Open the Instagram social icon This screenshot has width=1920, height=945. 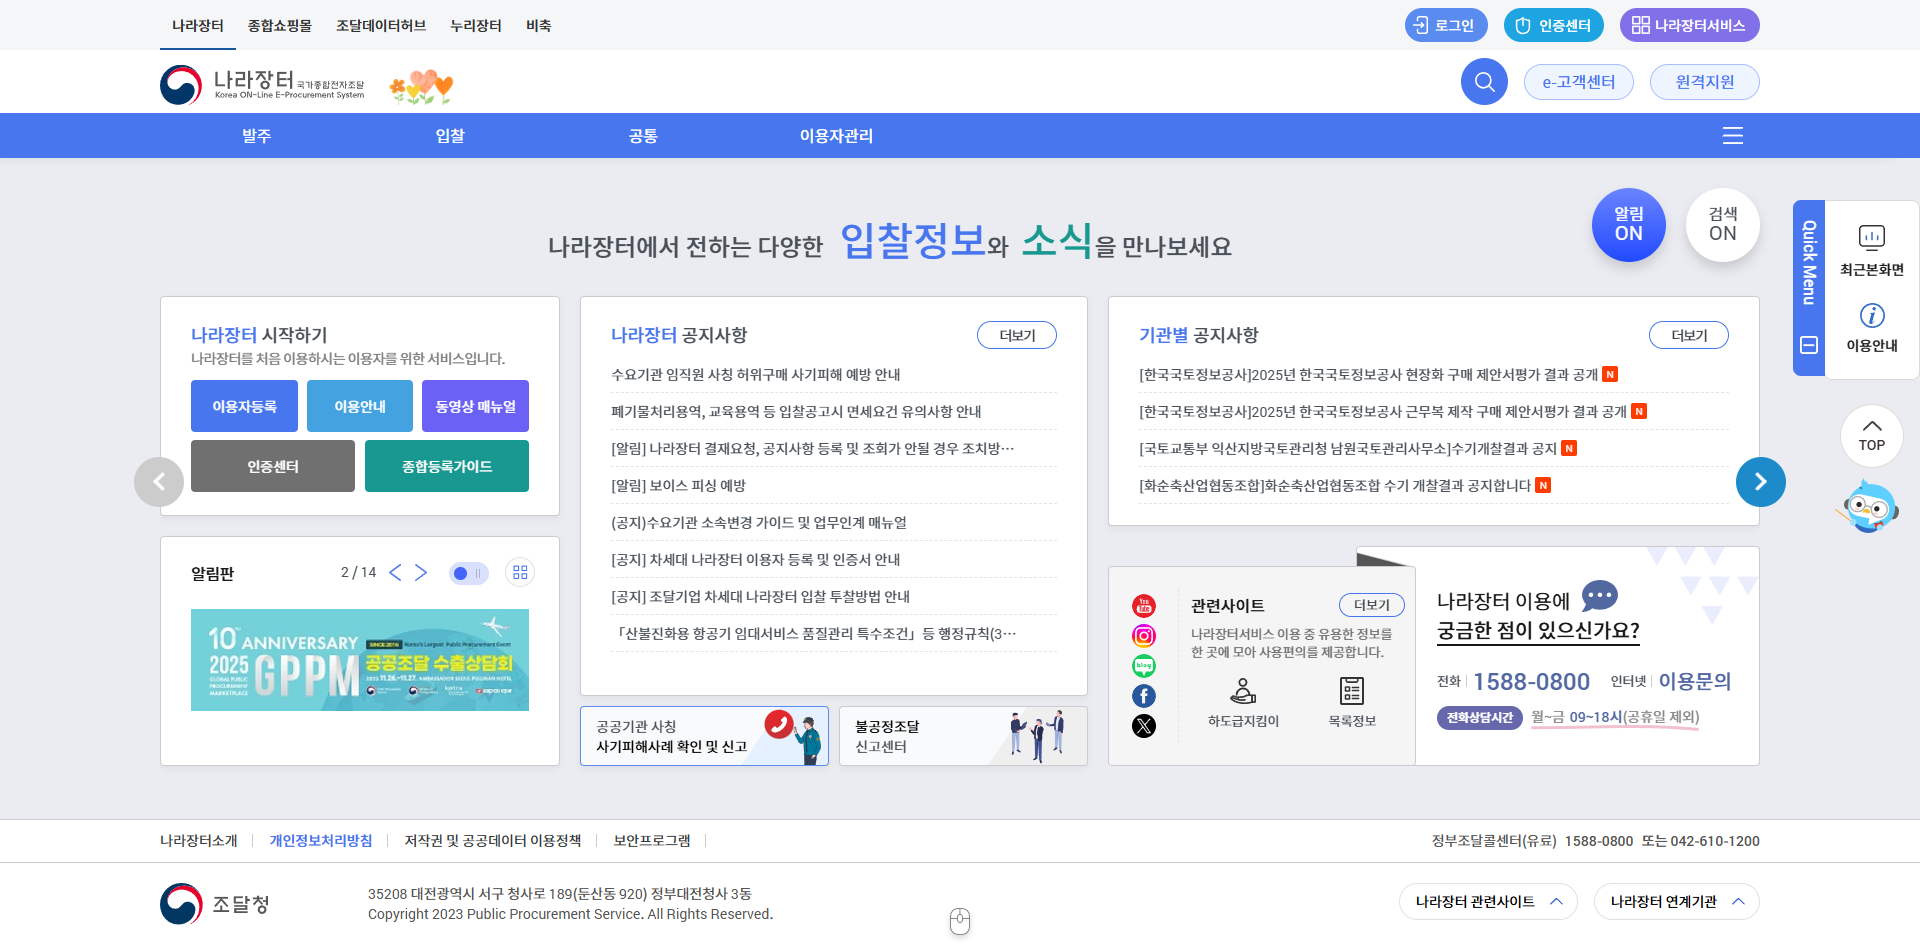[x=1144, y=635]
